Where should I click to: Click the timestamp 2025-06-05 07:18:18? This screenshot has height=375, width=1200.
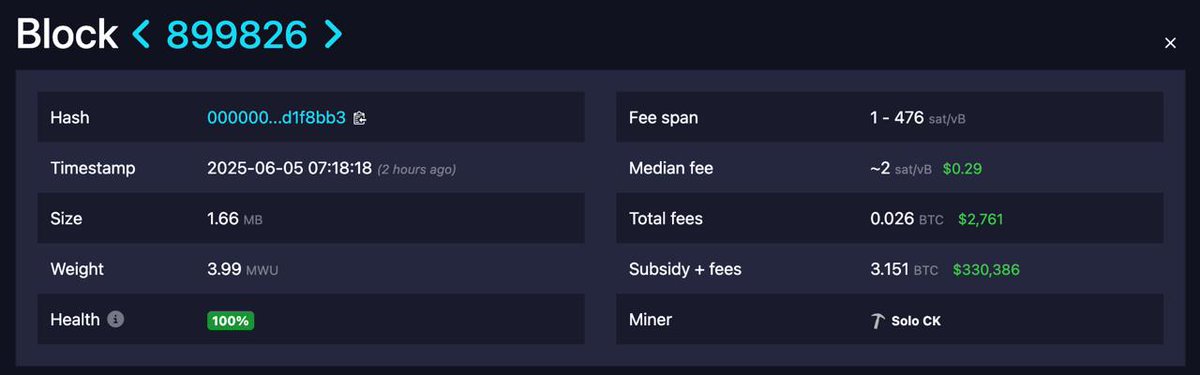(x=289, y=168)
